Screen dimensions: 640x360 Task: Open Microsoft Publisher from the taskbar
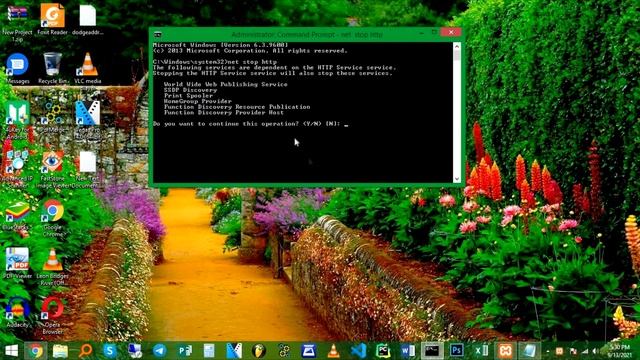point(184,351)
